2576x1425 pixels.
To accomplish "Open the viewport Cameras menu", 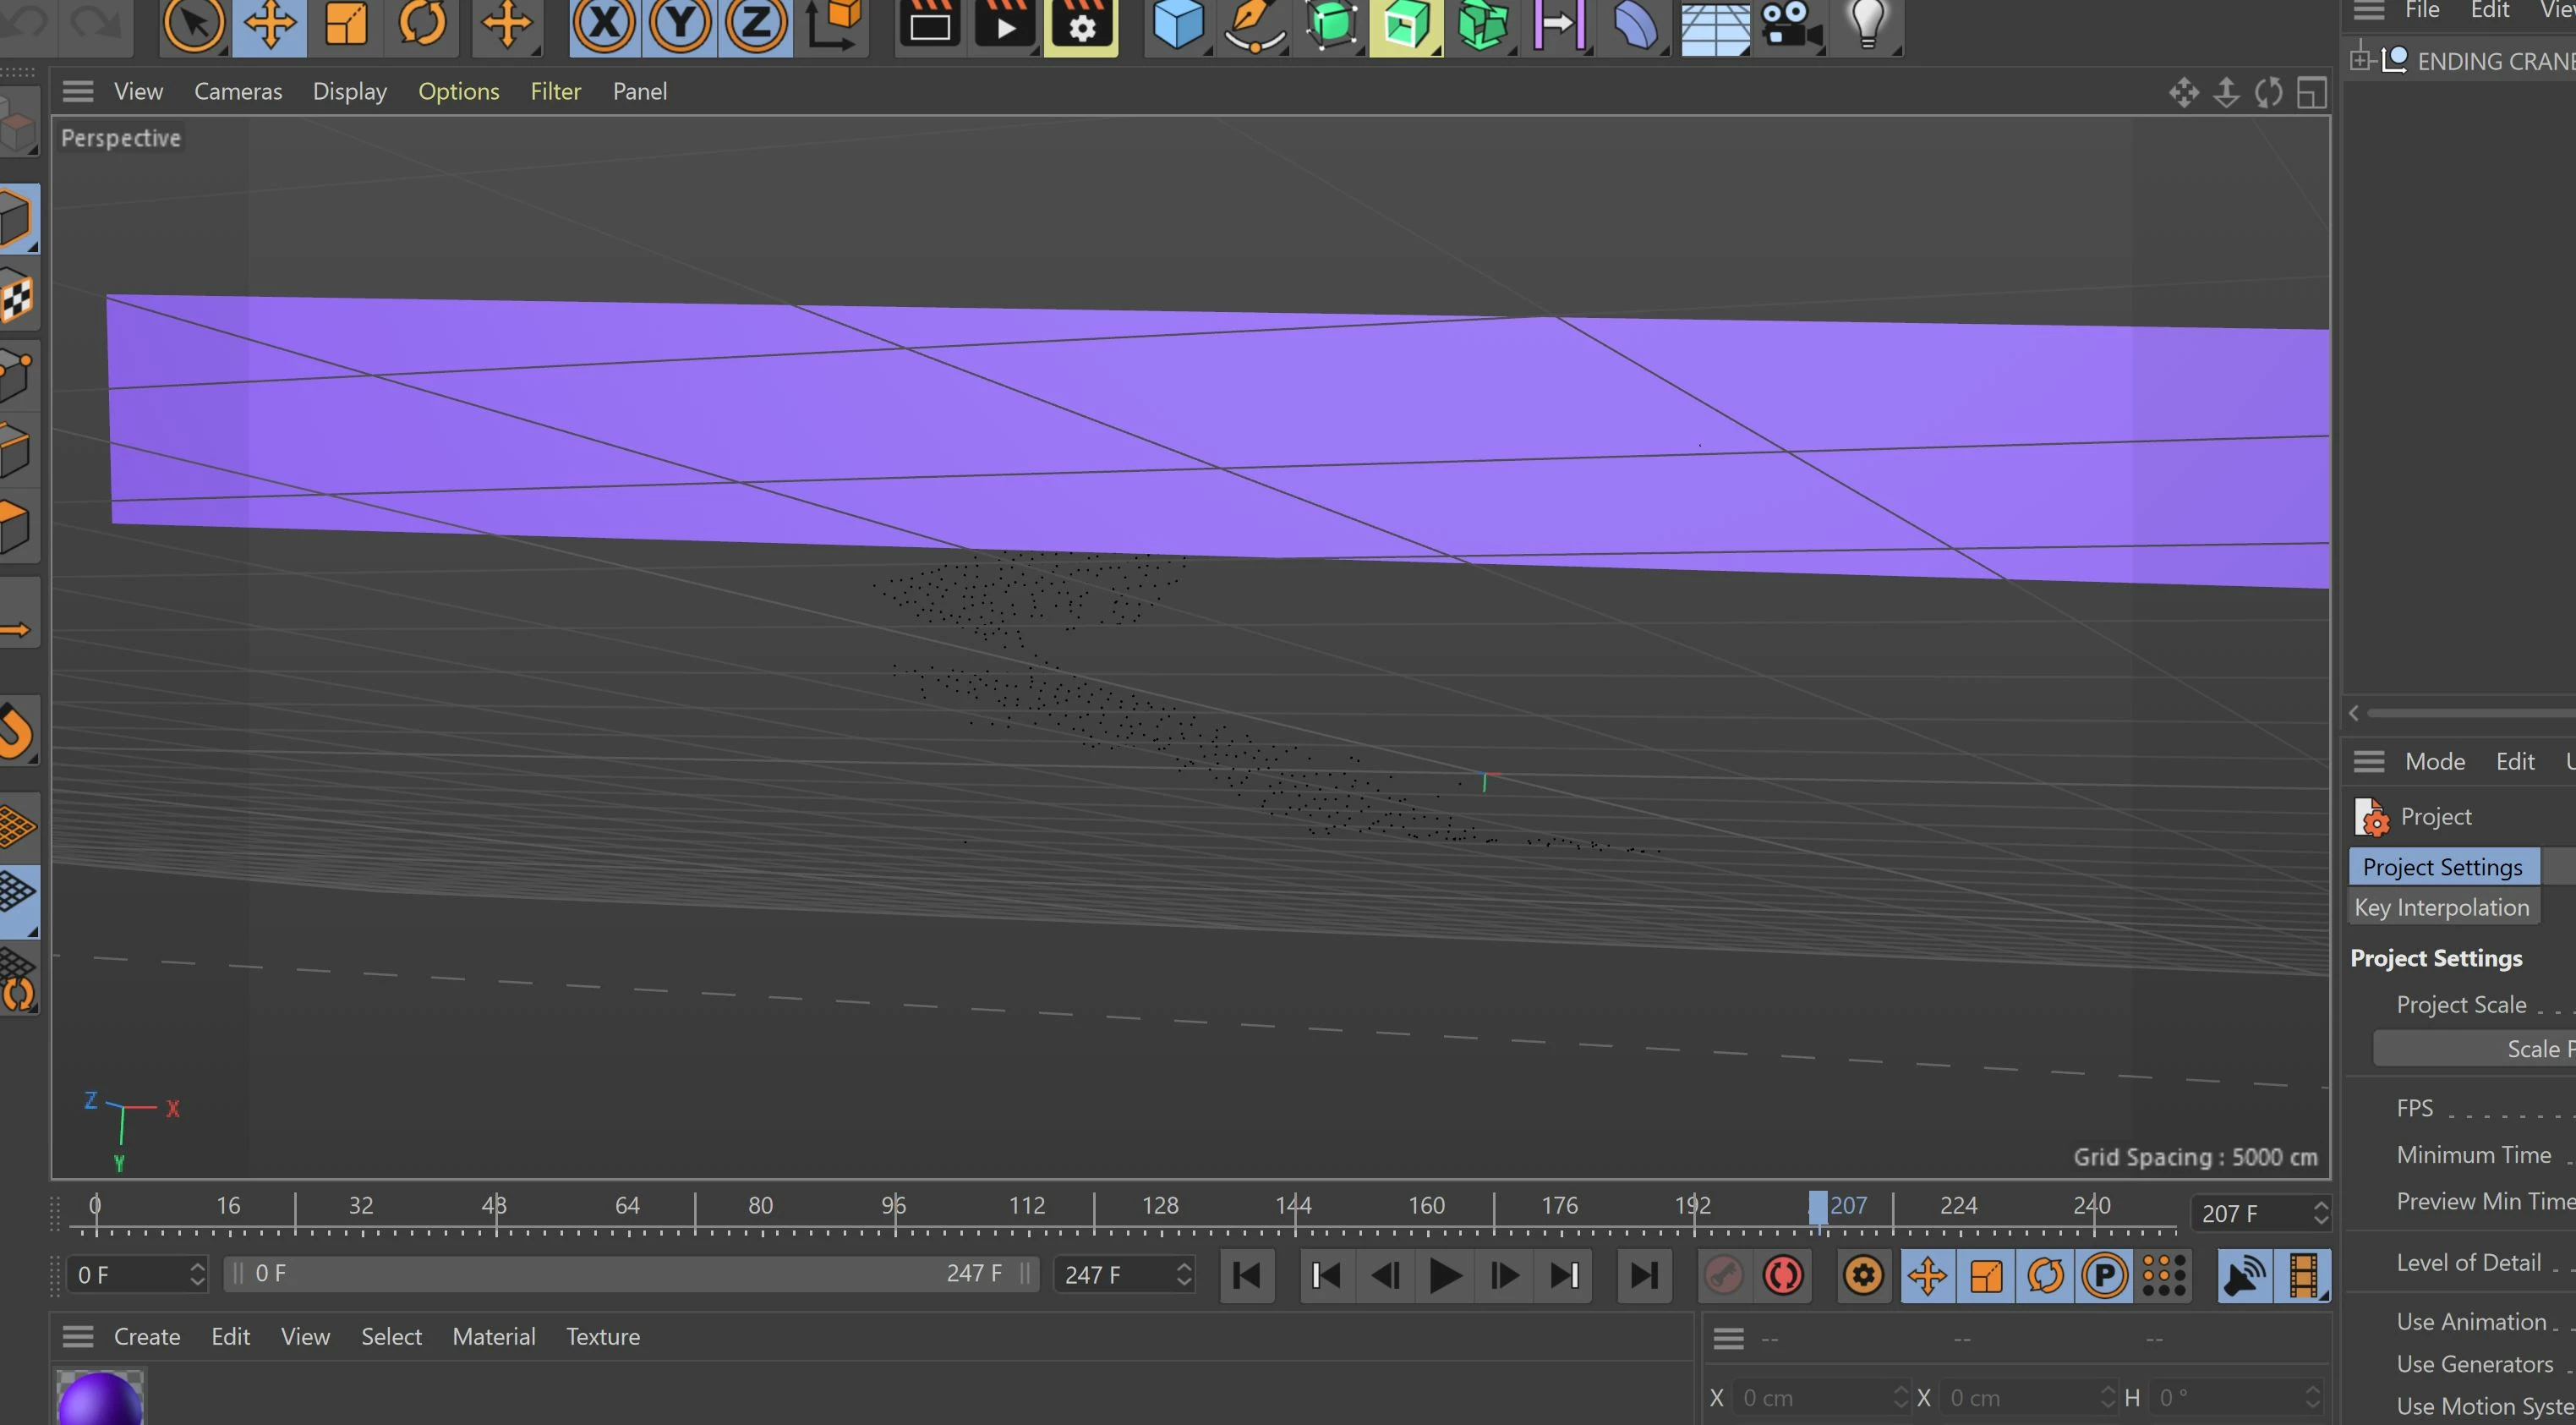I will point(238,91).
